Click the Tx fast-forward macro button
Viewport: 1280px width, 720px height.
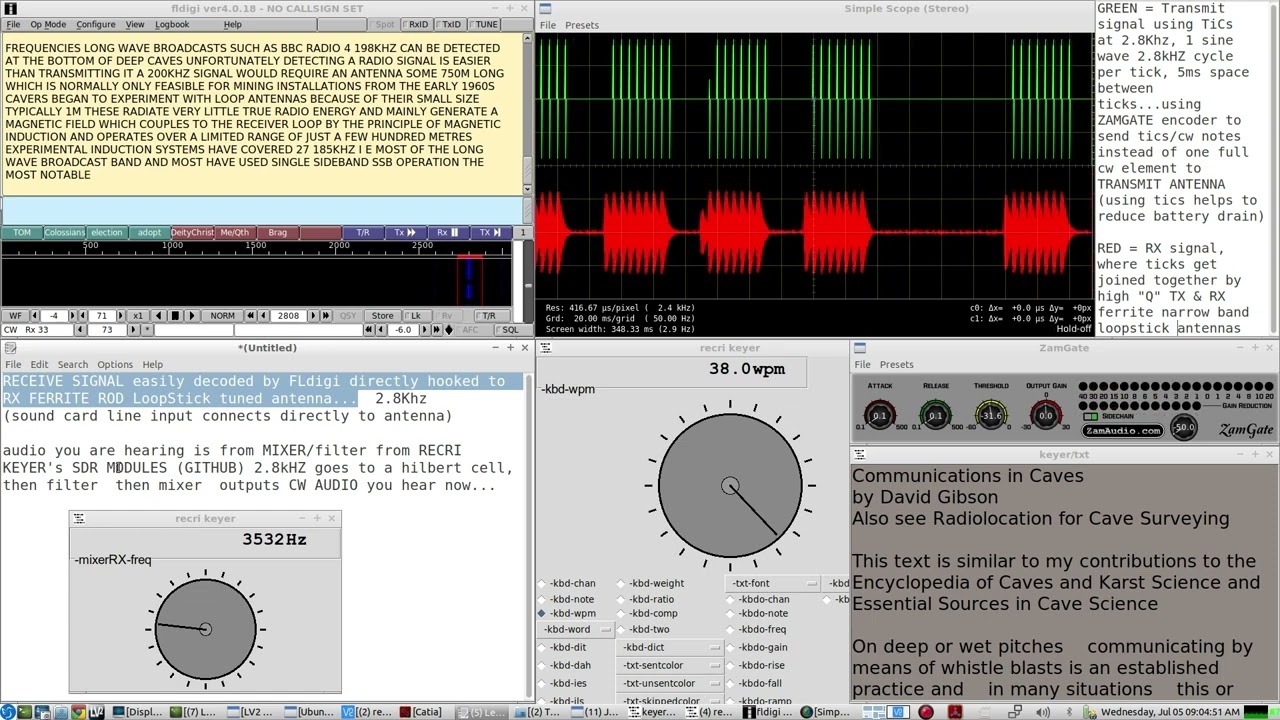point(405,233)
